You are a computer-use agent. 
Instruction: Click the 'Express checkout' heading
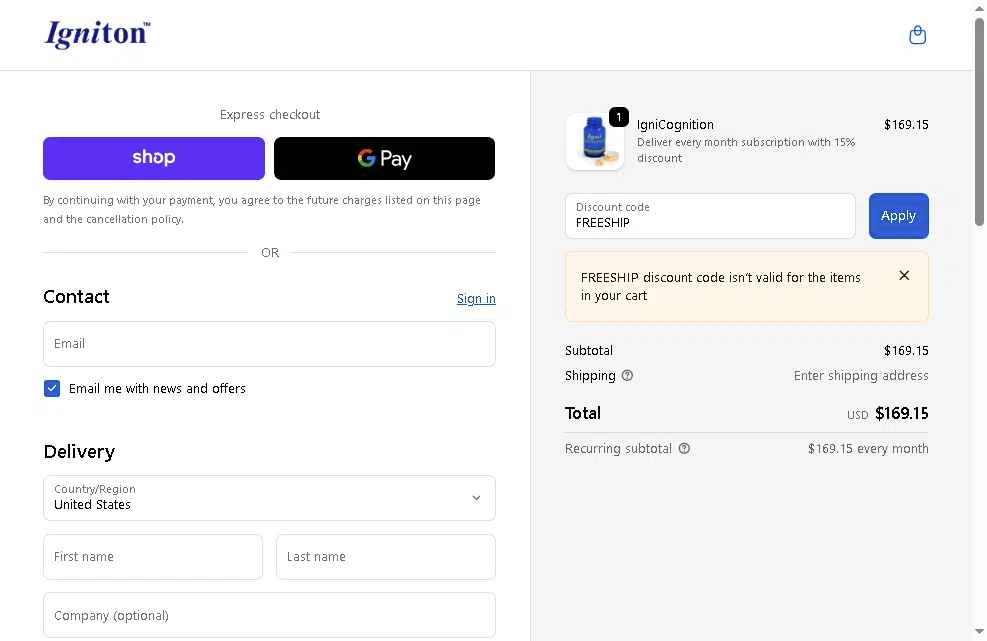click(269, 115)
